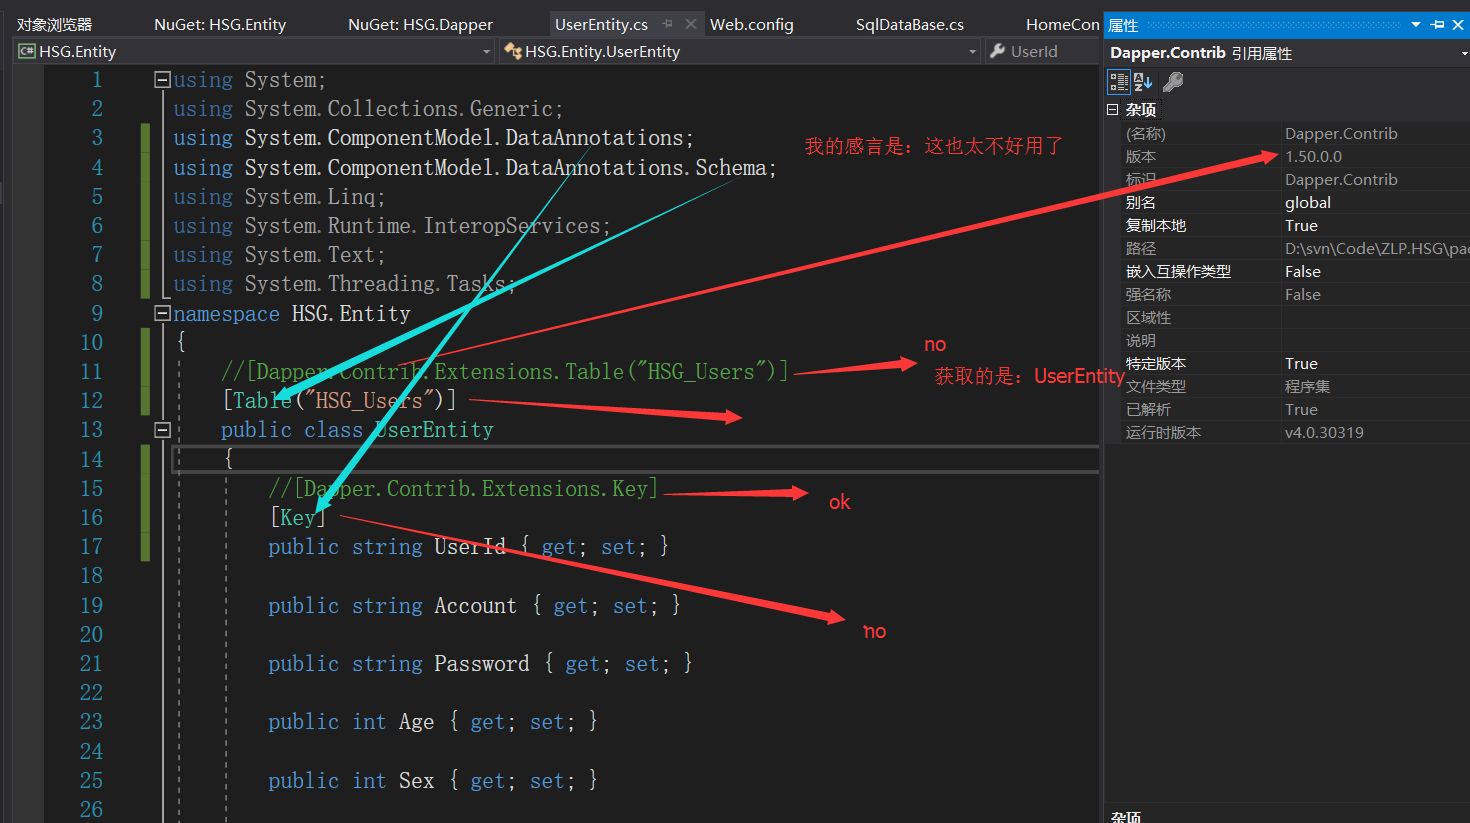The image size is (1470, 823).
Task: Select the 已解析 property row label
Action: point(1148,409)
